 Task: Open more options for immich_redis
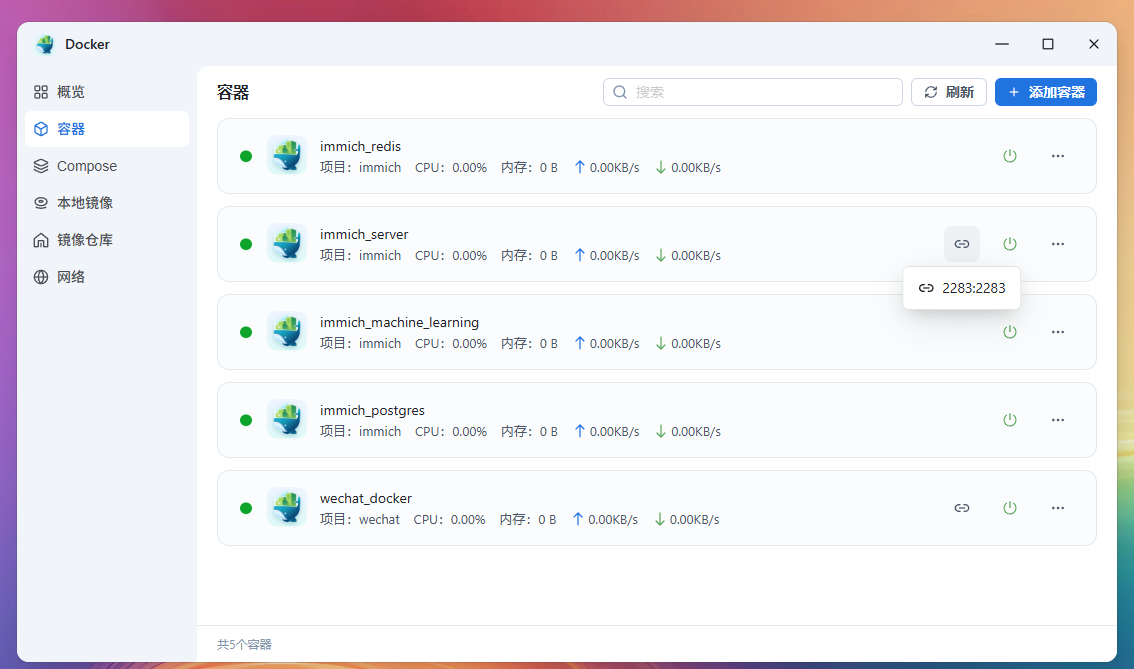coord(1057,155)
